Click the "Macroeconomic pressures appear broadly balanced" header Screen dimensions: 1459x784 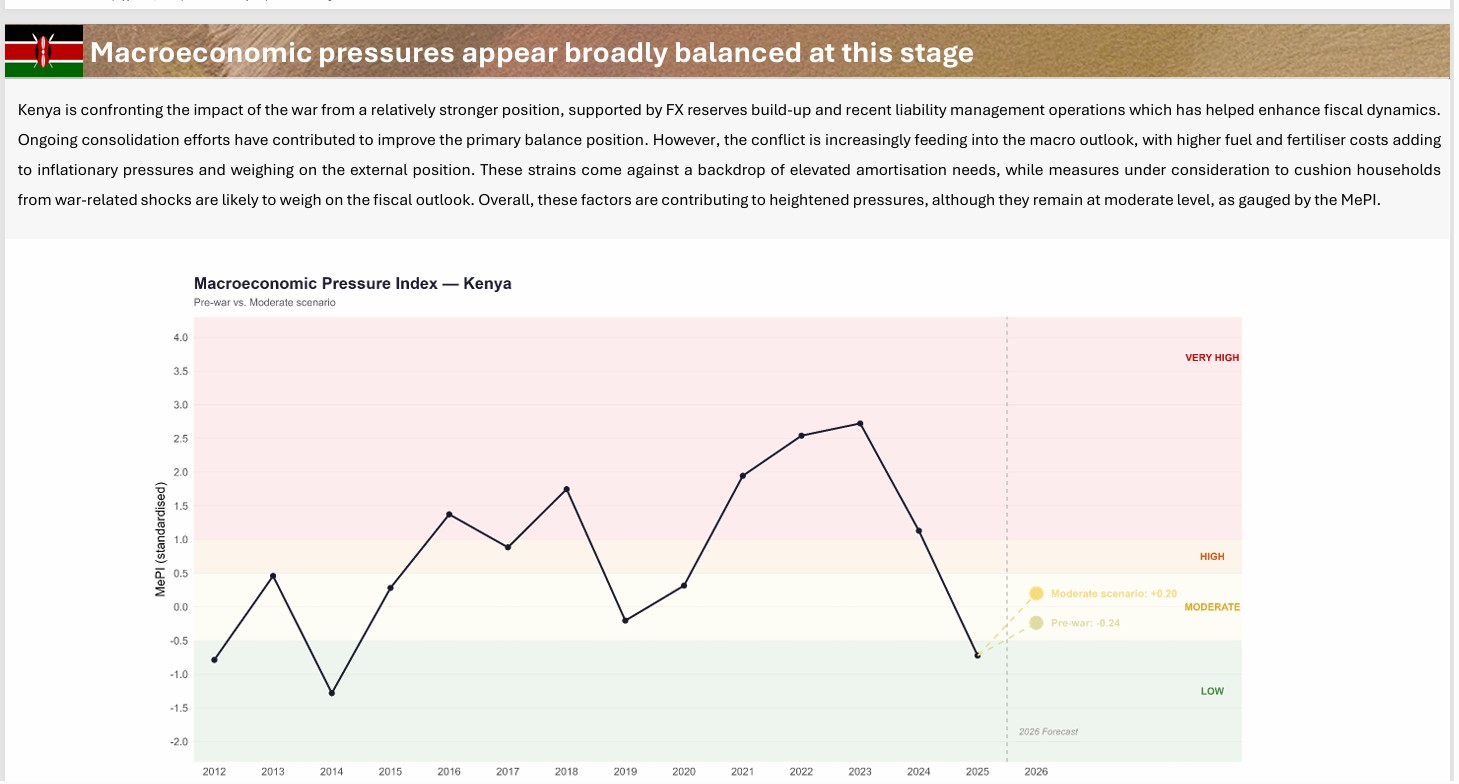(x=531, y=52)
